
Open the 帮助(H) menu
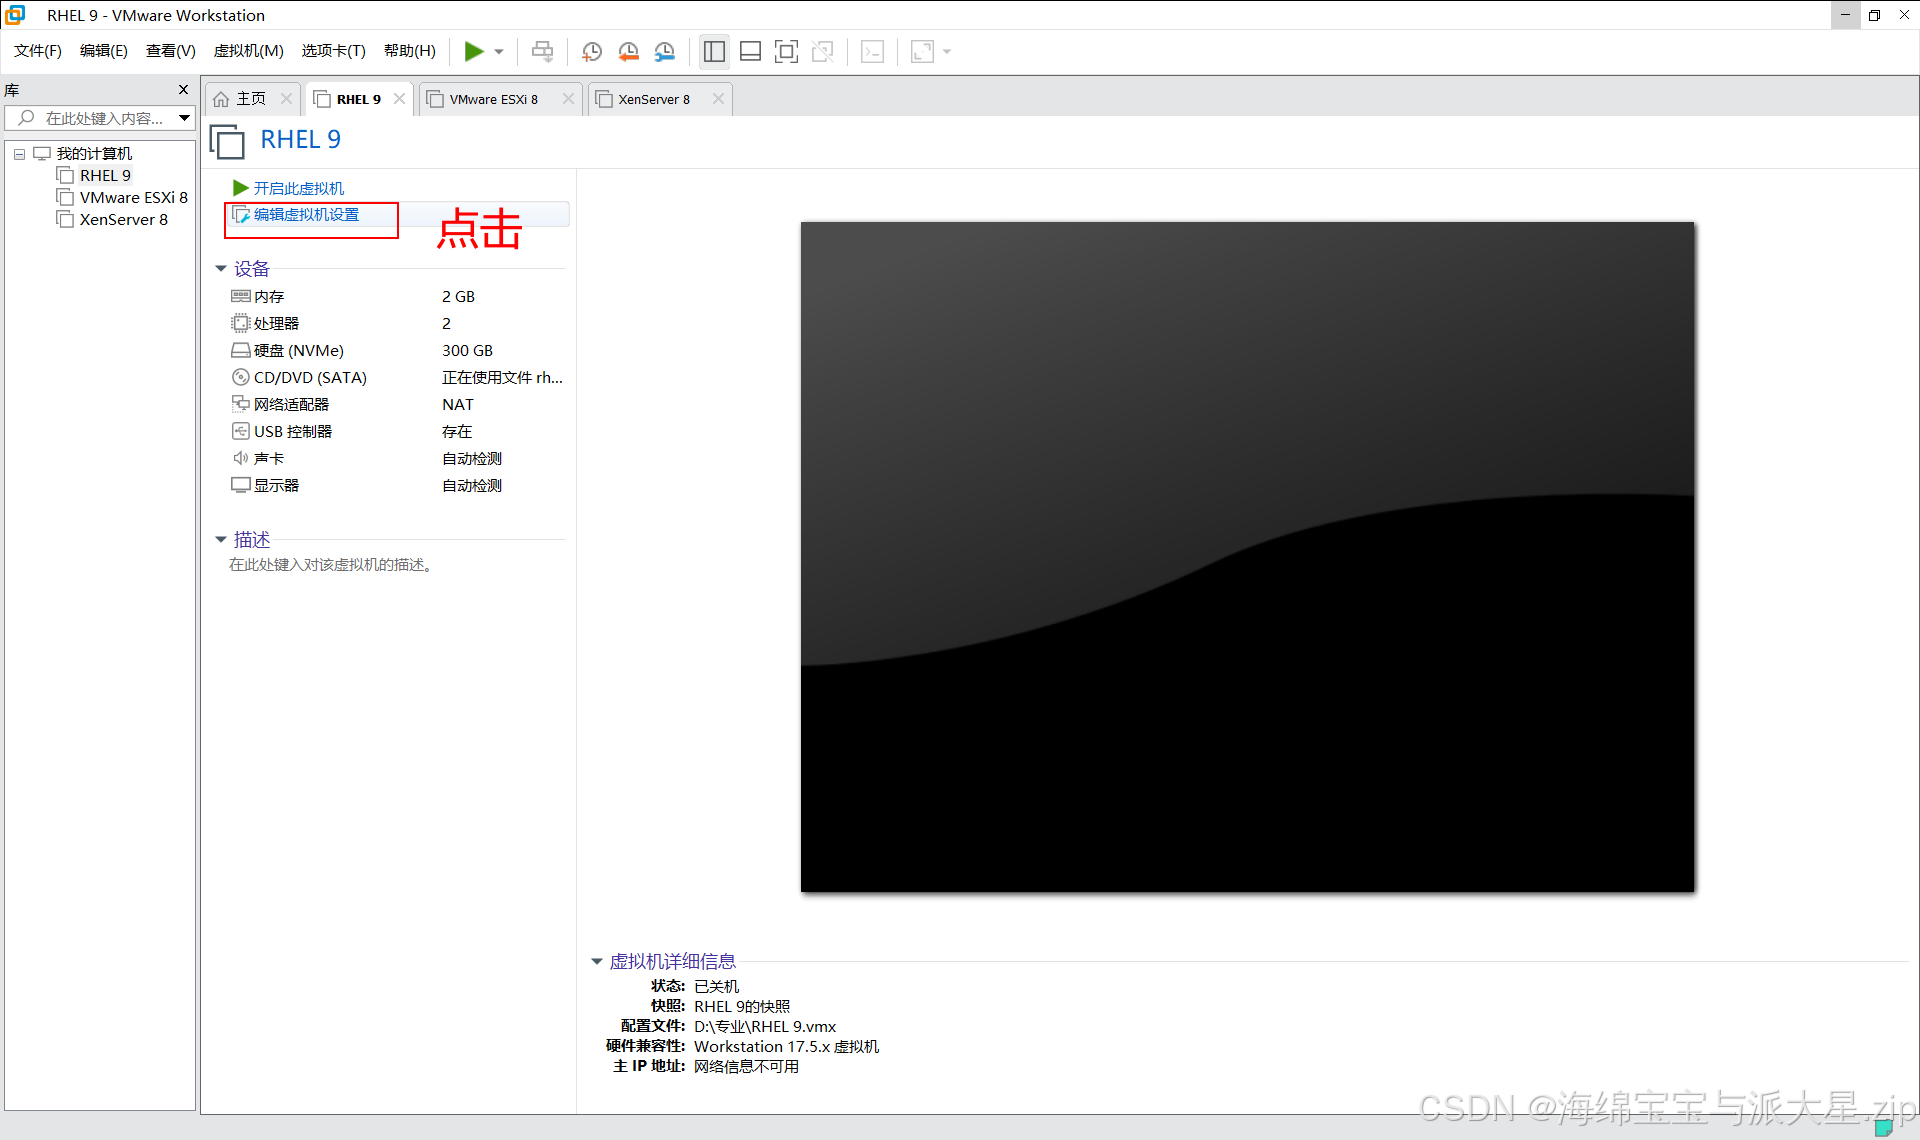point(410,51)
